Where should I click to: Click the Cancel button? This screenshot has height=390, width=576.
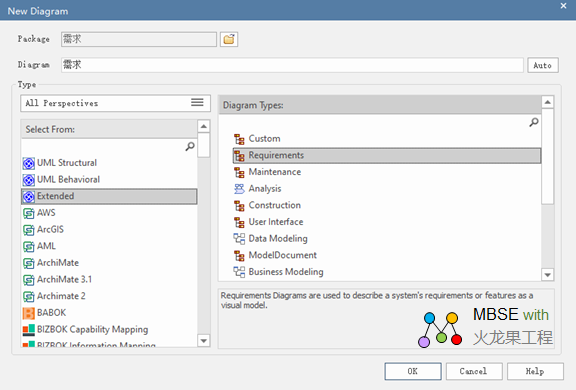pos(474,371)
